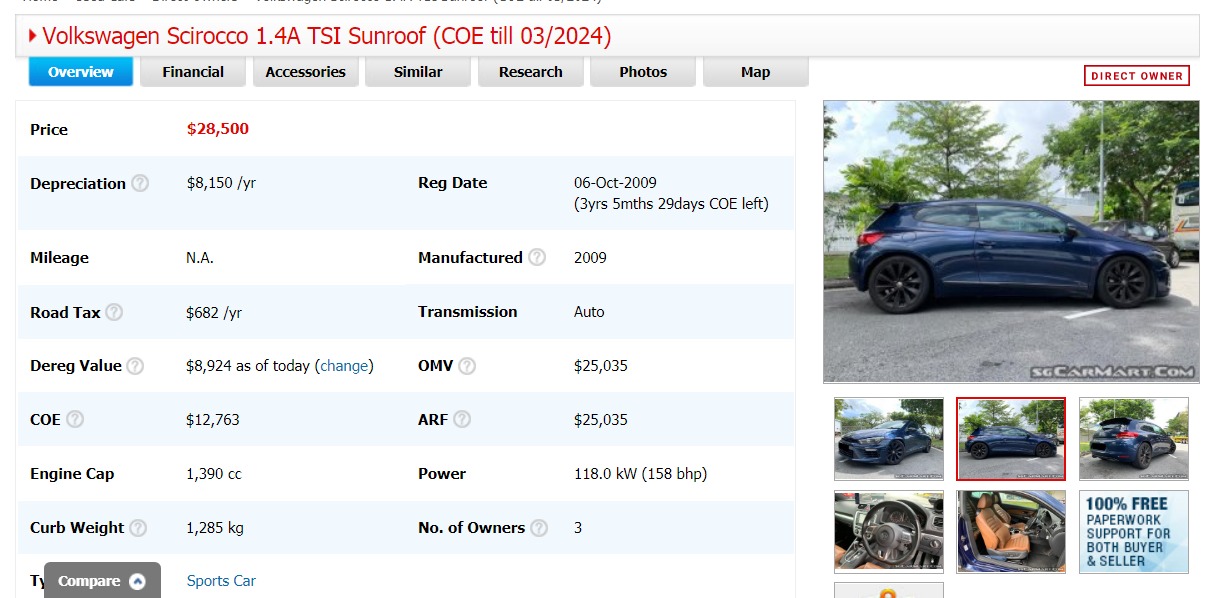Switch to the Financial tab
The width and height of the screenshot is (1232, 598).
[193, 72]
